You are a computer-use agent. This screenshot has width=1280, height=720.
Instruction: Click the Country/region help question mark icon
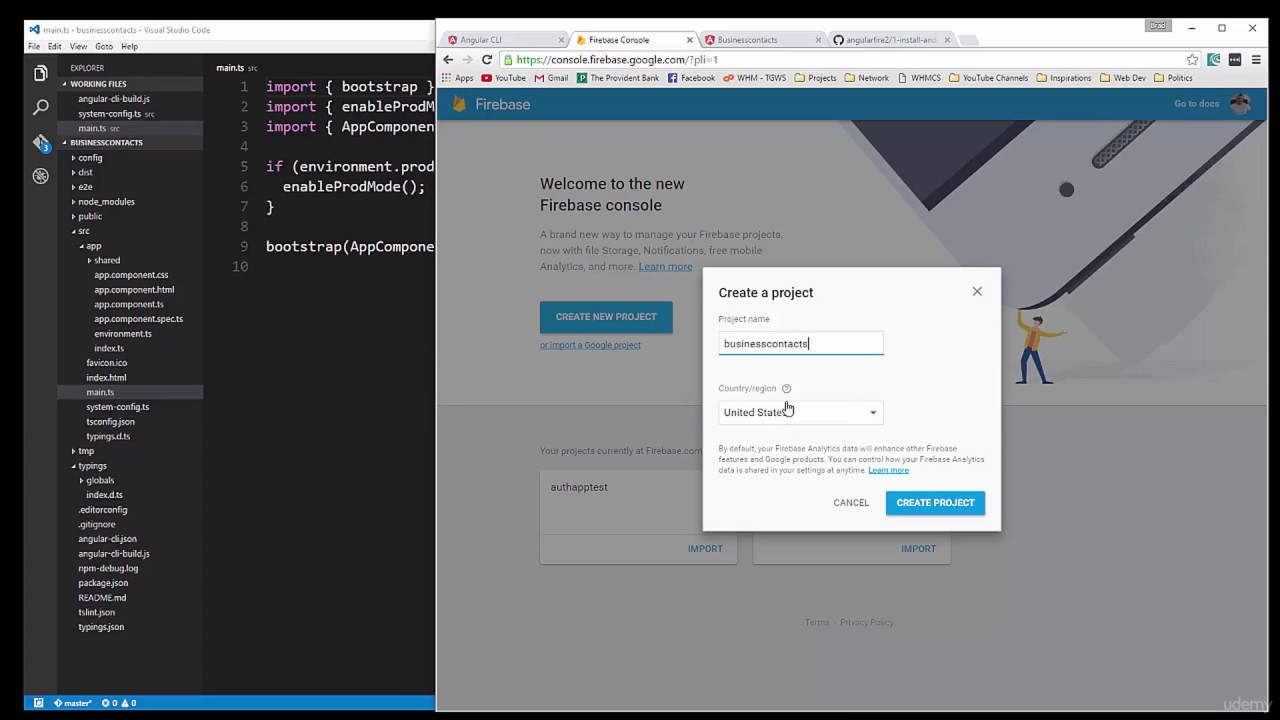pos(786,388)
